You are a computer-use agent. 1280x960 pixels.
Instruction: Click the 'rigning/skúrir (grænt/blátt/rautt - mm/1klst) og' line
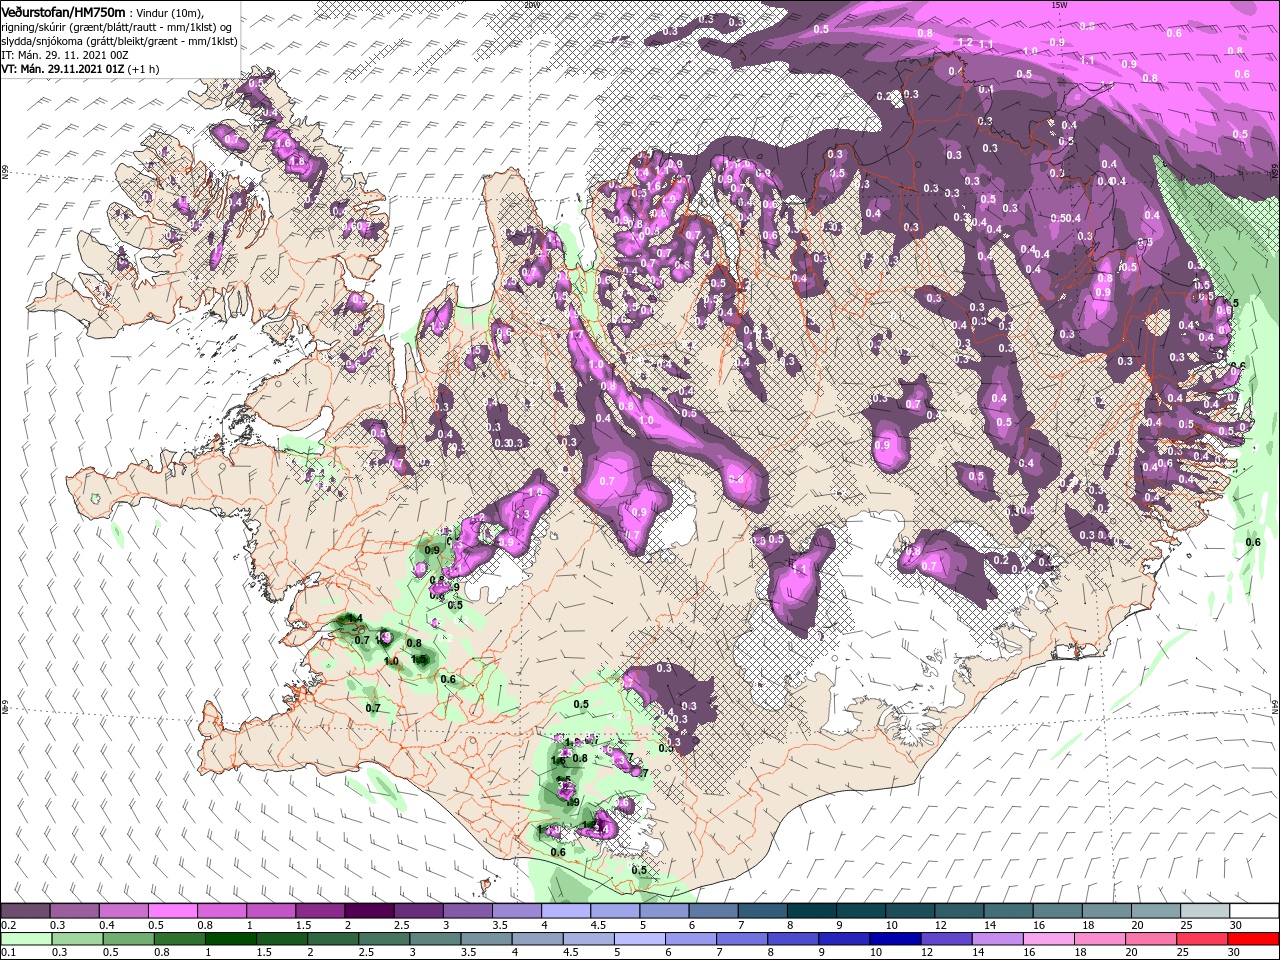(x=116, y=27)
